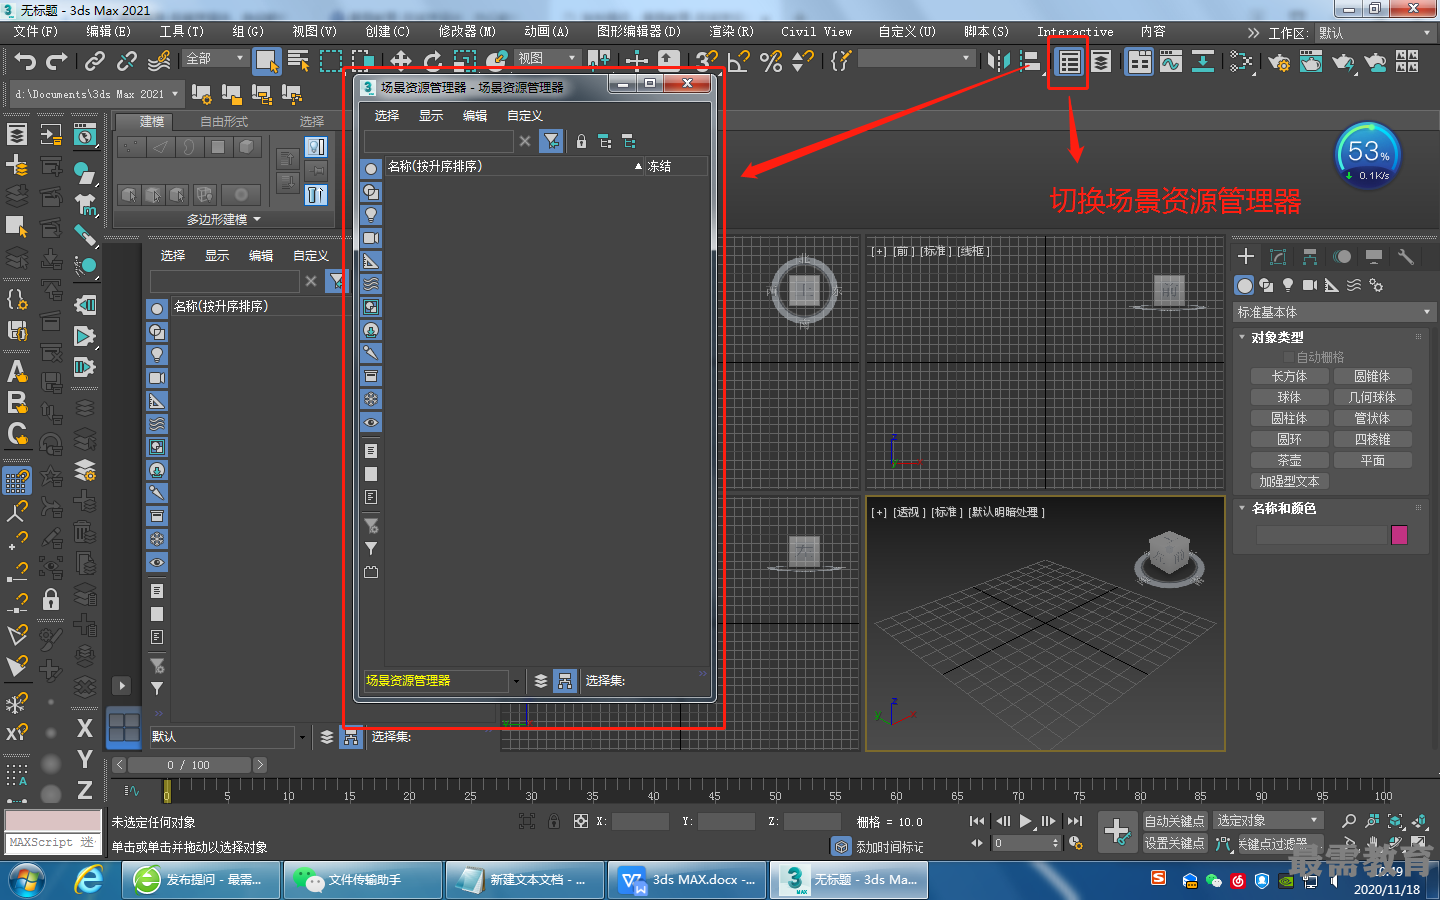Viewport: 1440px width, 900px height.
Task: Click the Align tool icon
Action: pyautogui.click(x=1030, y=61)
